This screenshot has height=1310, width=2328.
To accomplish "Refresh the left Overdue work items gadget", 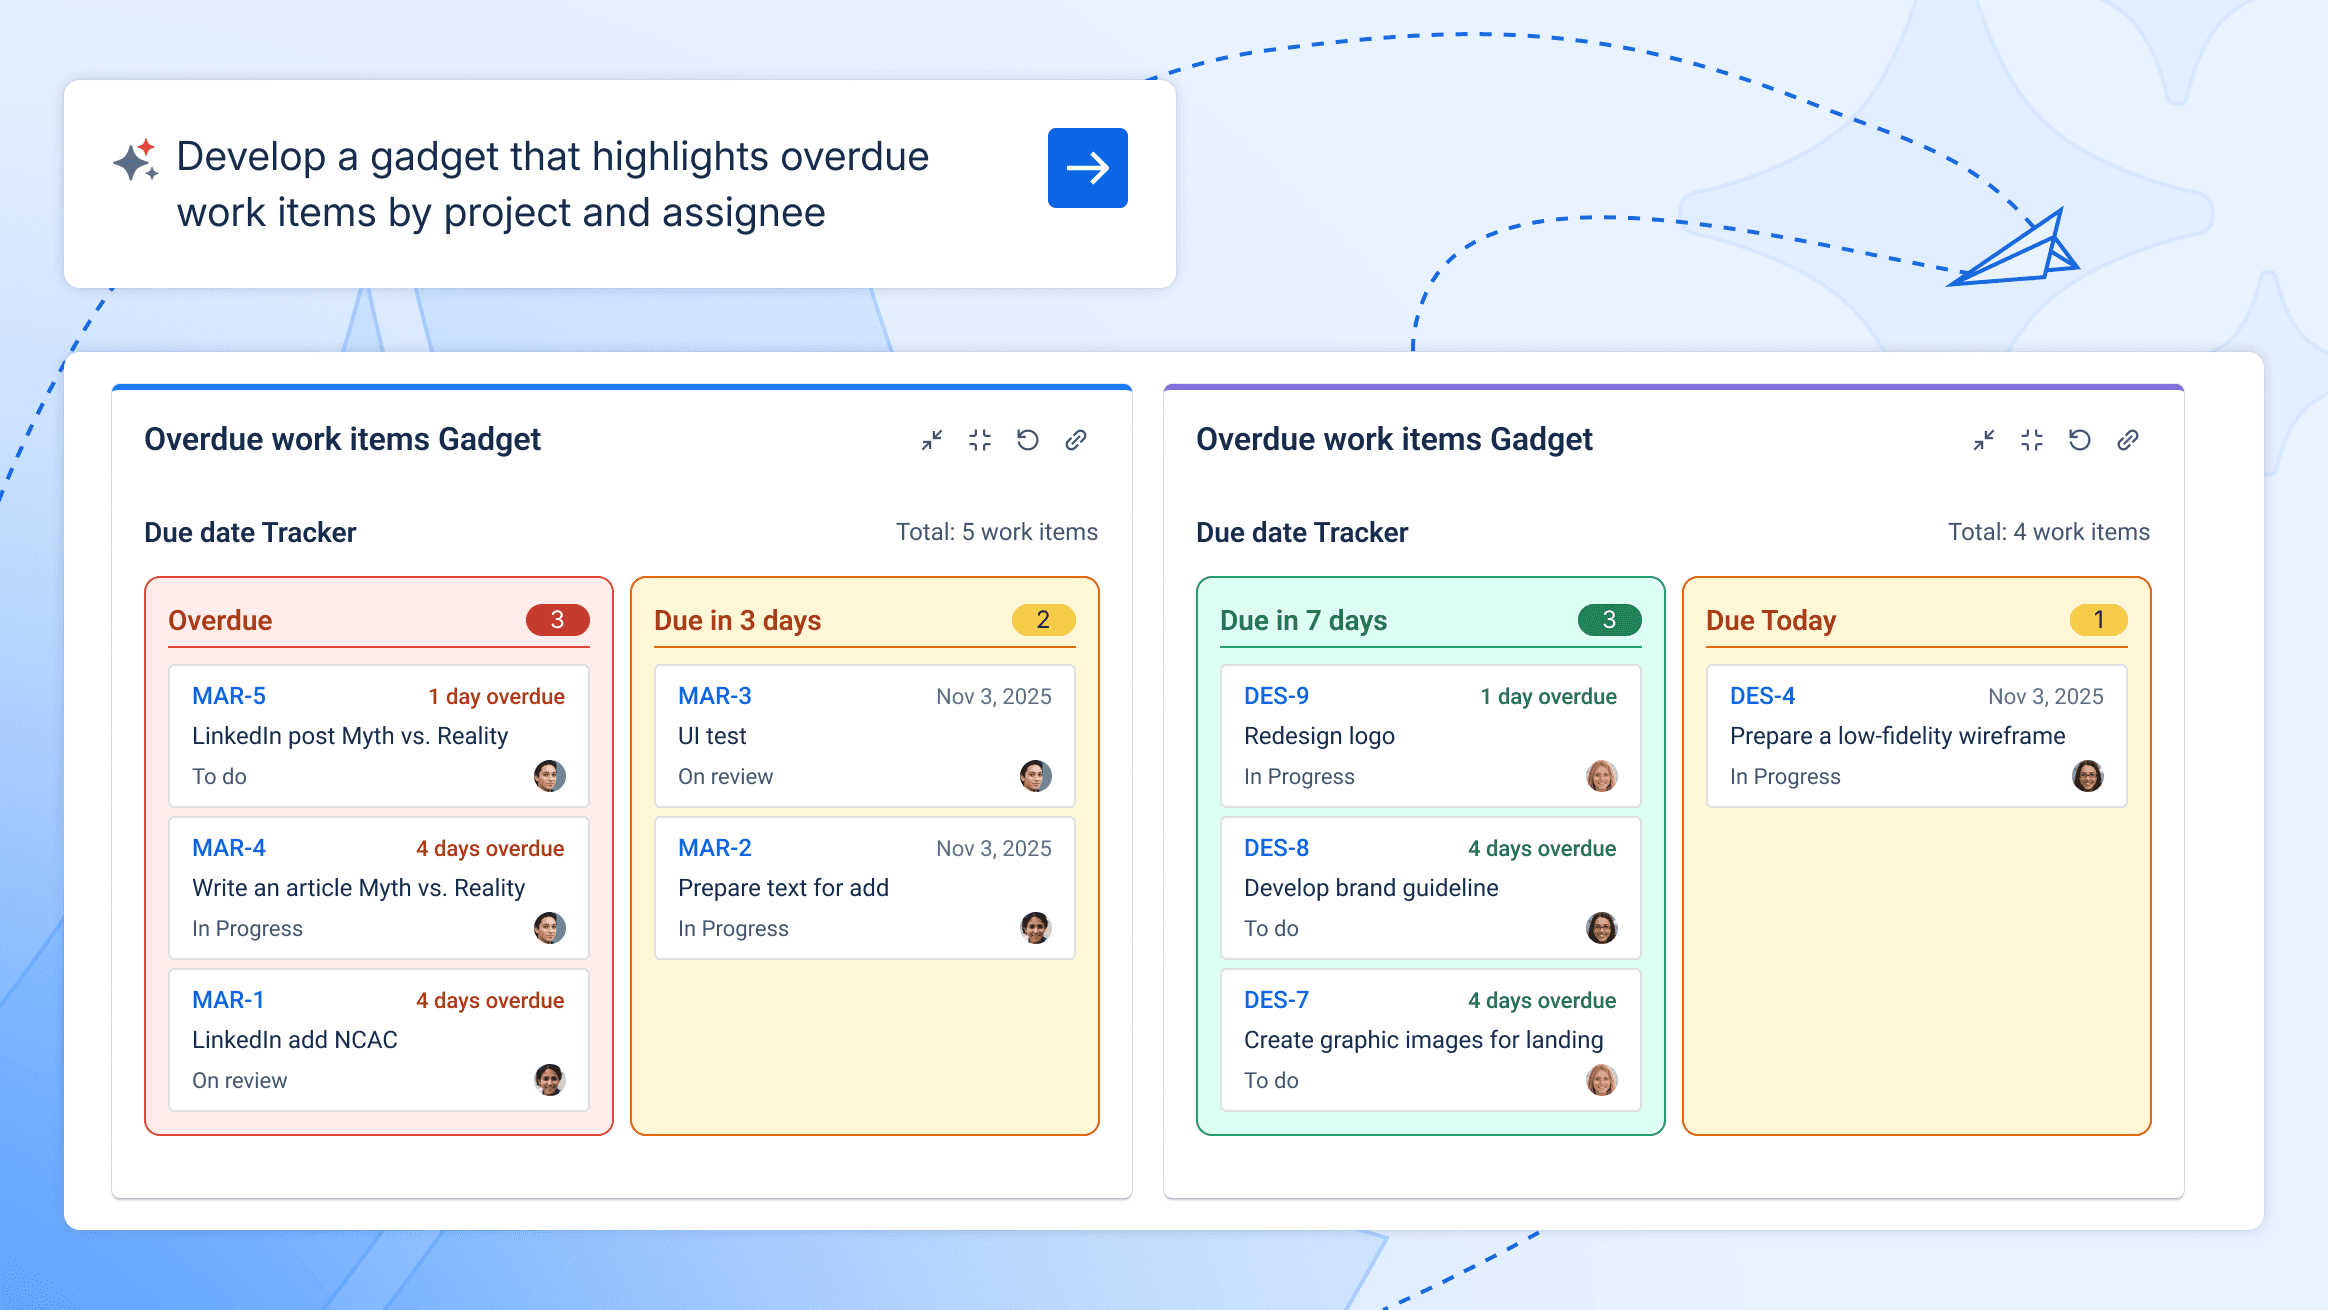I will tap(1028, 440).
